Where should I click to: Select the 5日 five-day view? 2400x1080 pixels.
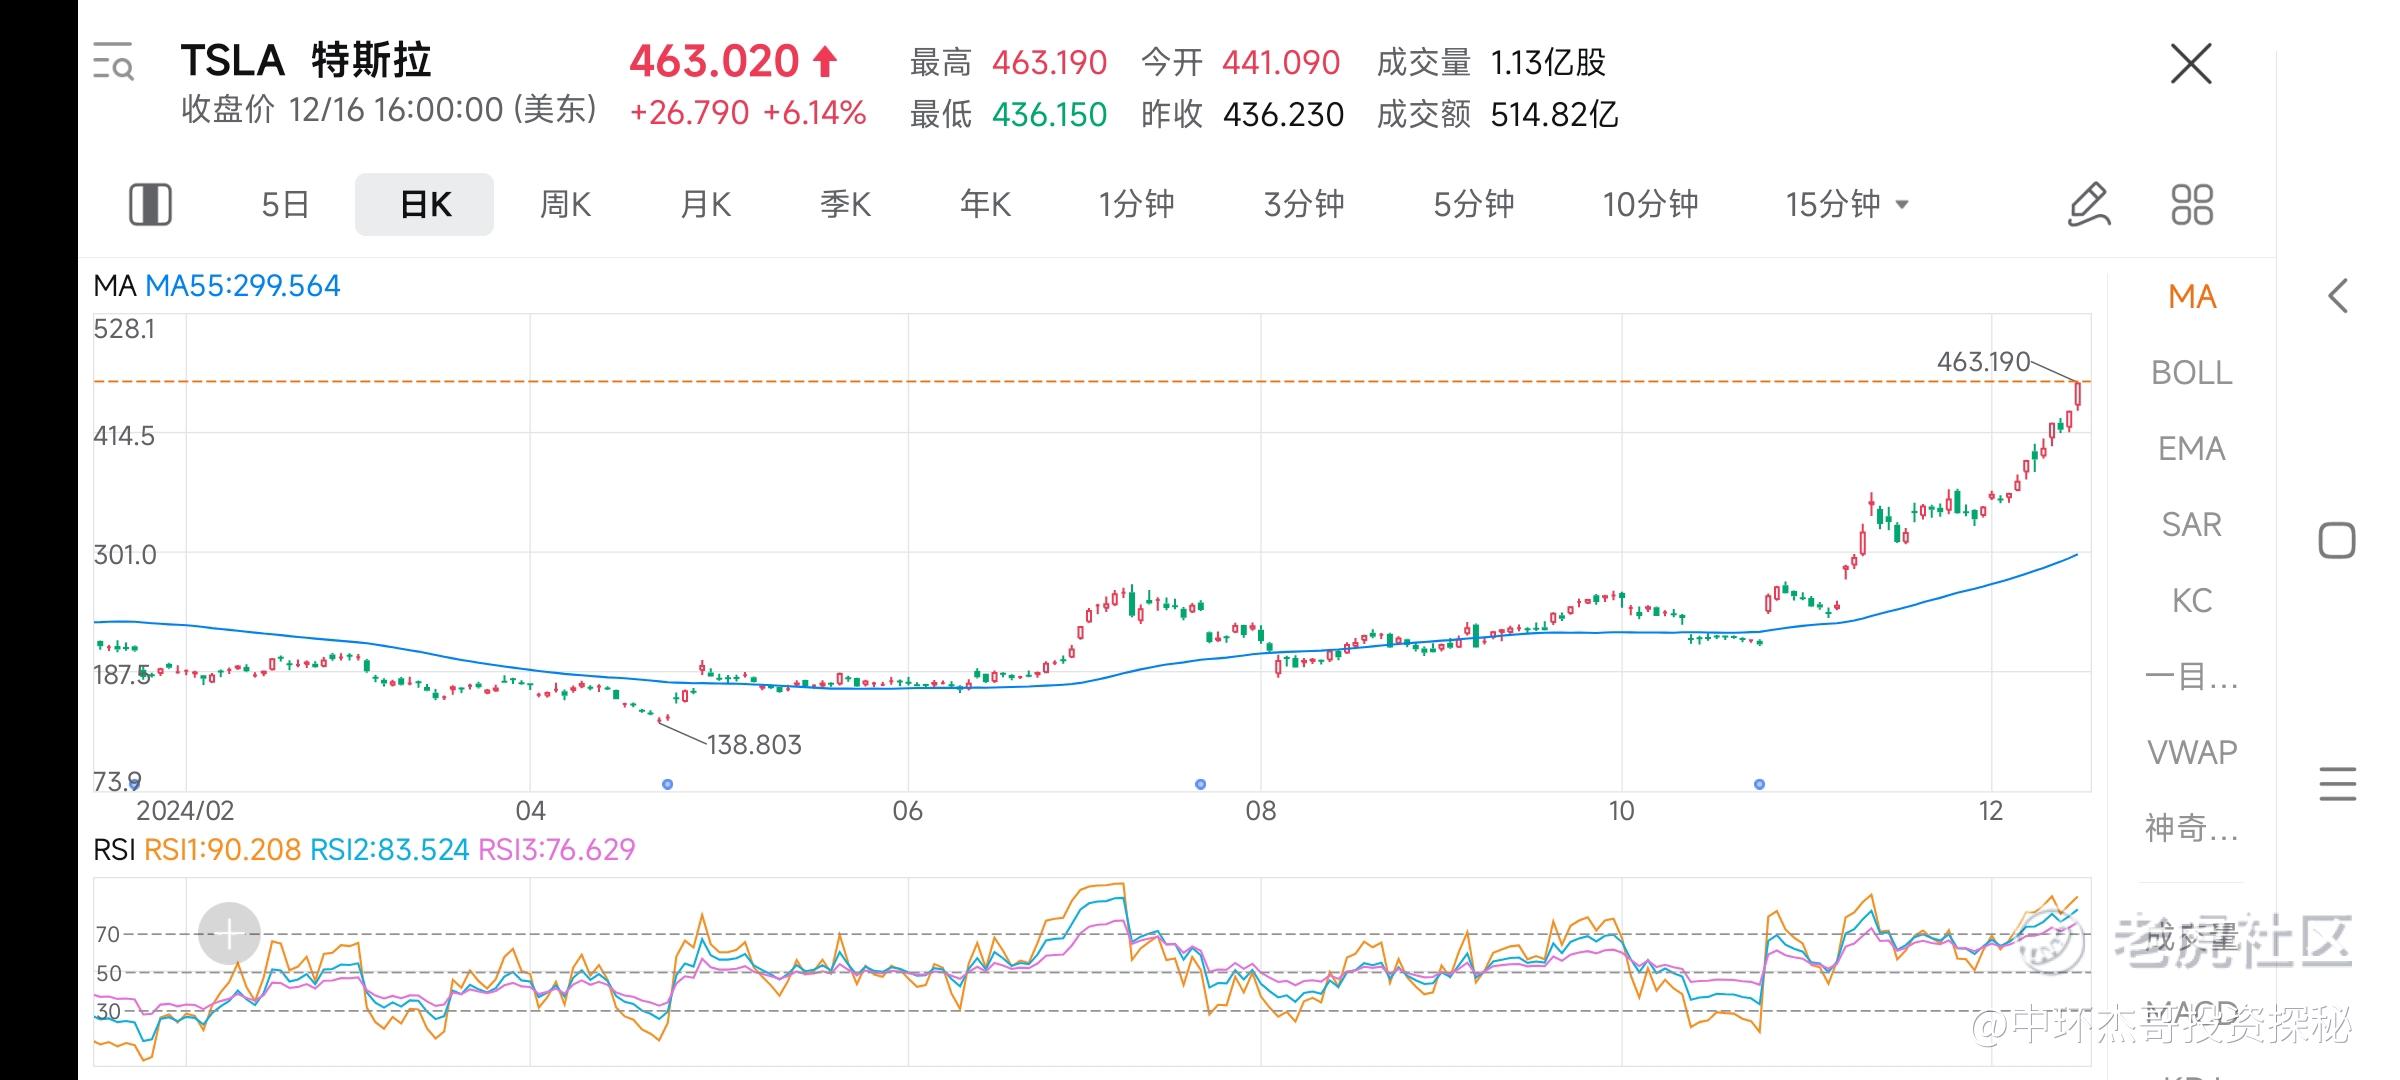(285, 205)
